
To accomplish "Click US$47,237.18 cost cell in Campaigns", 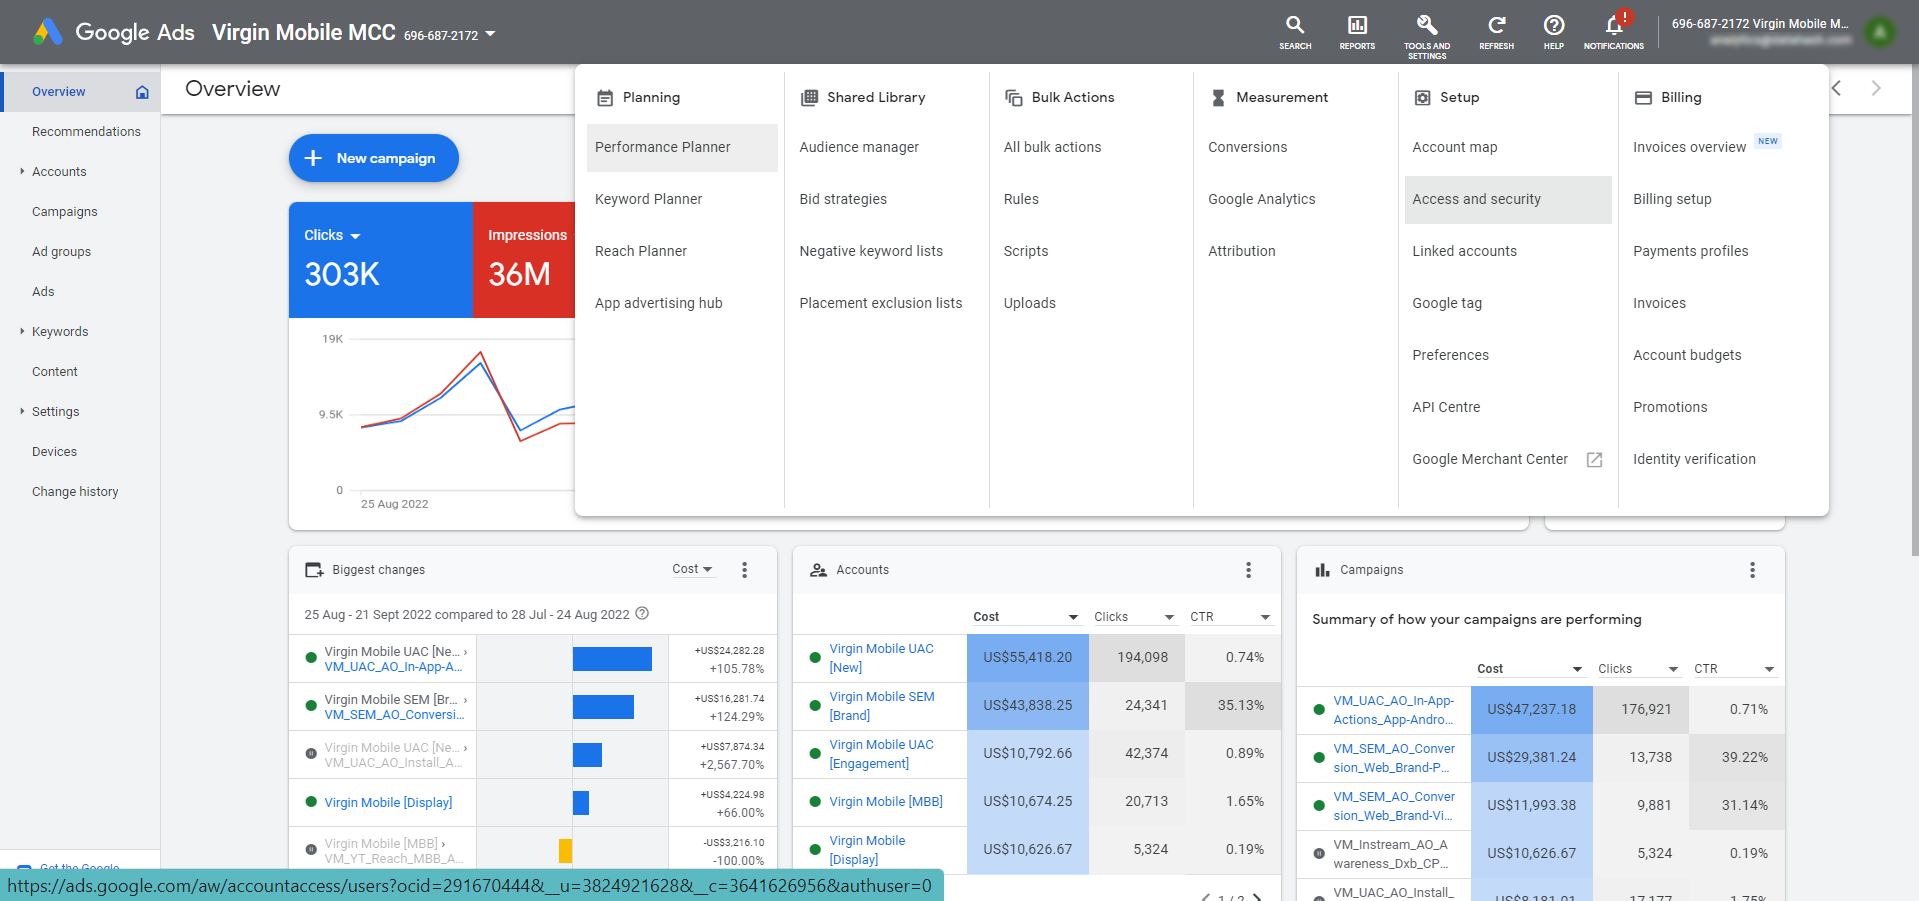I will (x=1531, y=710).
